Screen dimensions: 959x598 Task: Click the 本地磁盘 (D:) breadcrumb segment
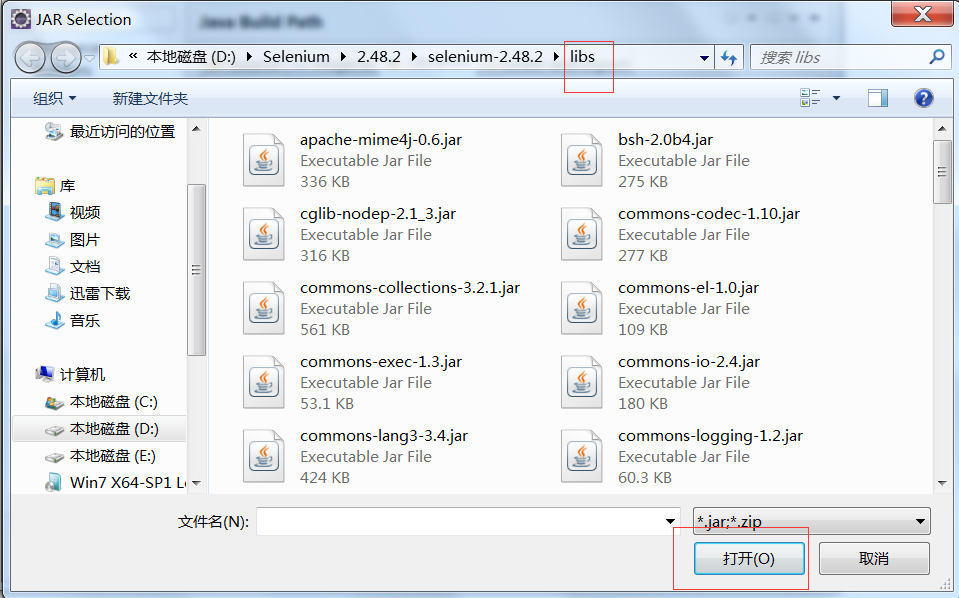pyautogui.click(x=191, y=57)
